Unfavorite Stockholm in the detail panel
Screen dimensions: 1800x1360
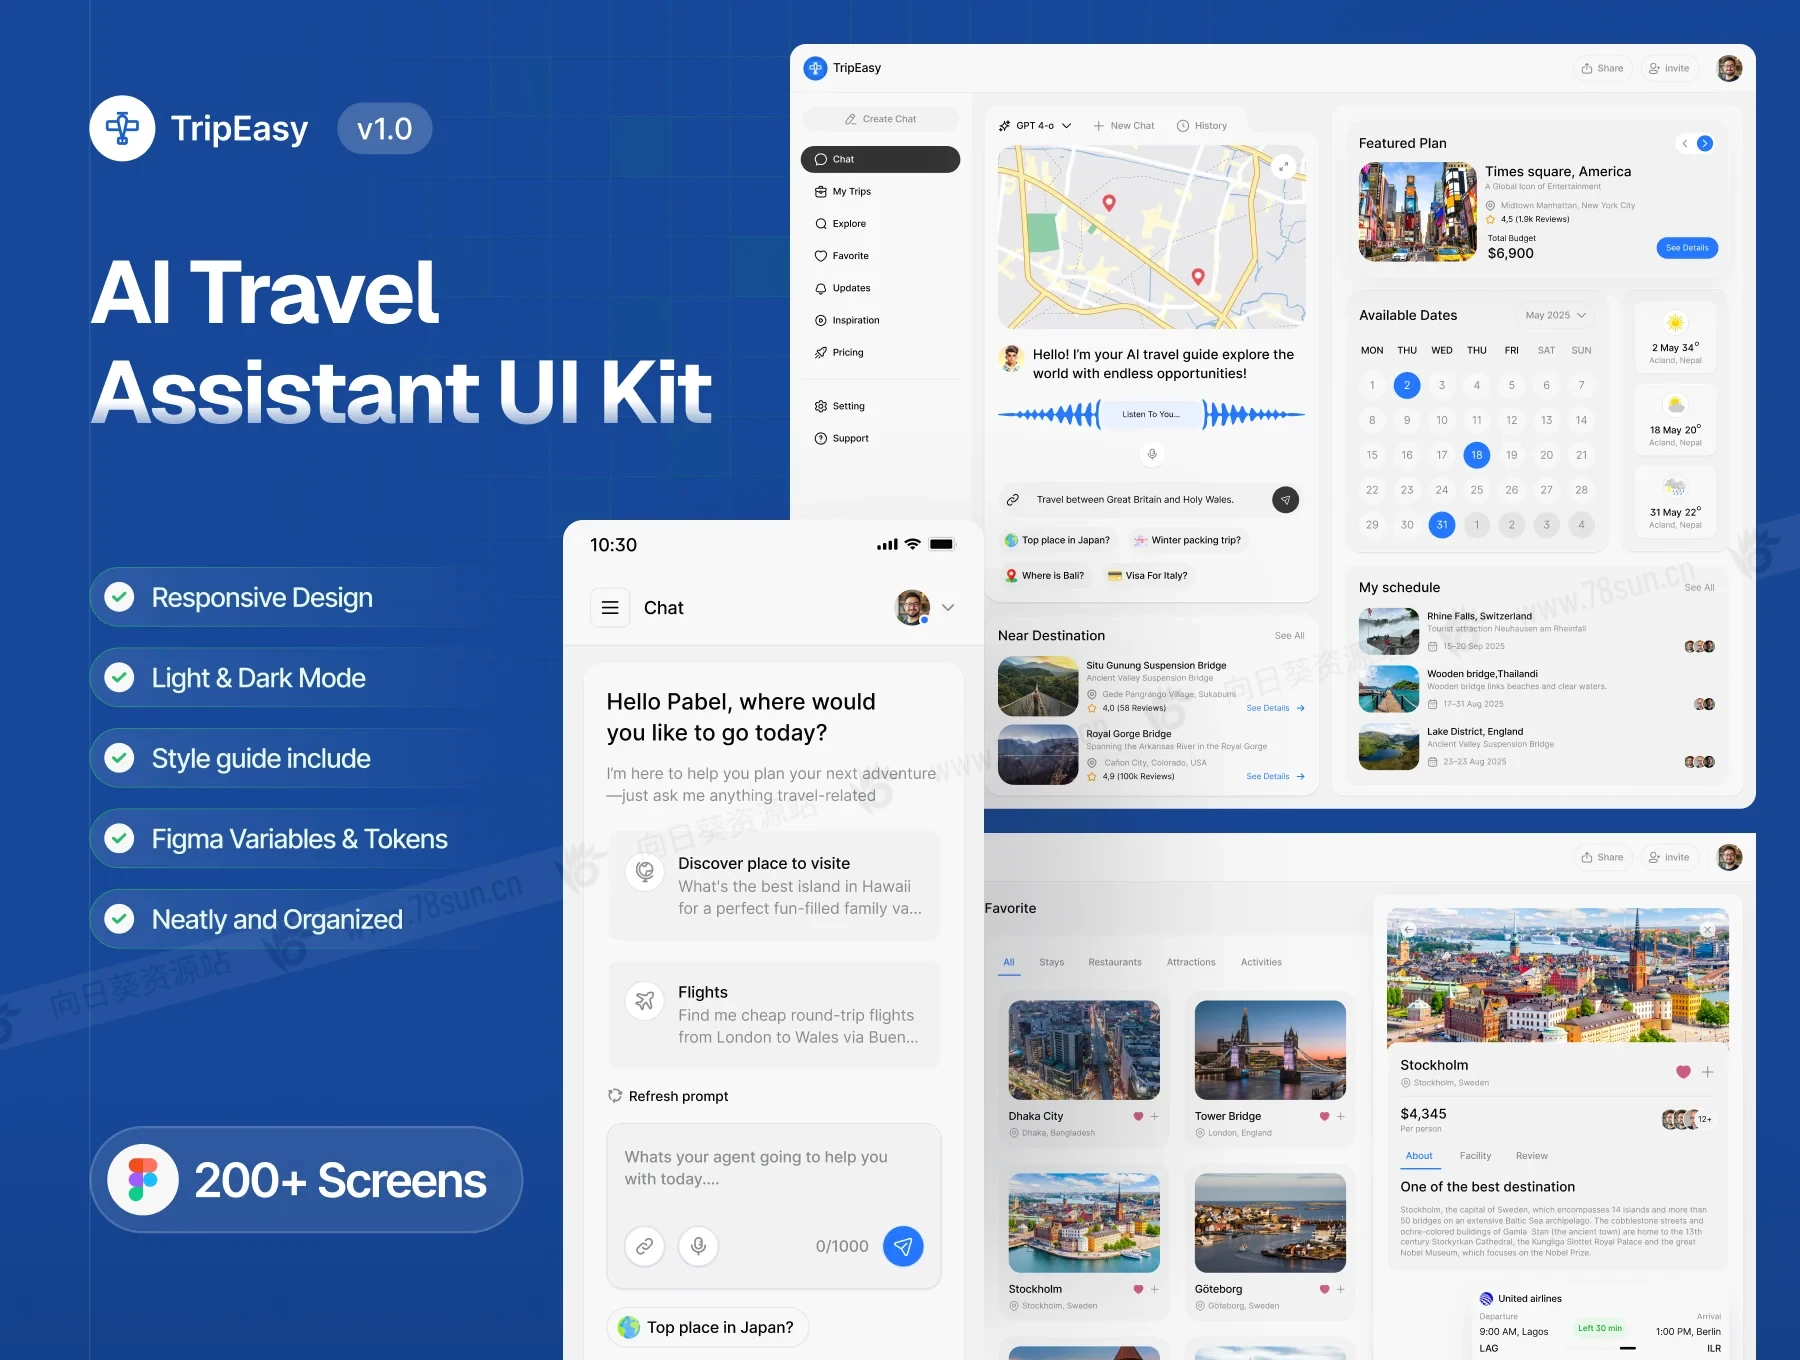click(x=1683, y=1072)
